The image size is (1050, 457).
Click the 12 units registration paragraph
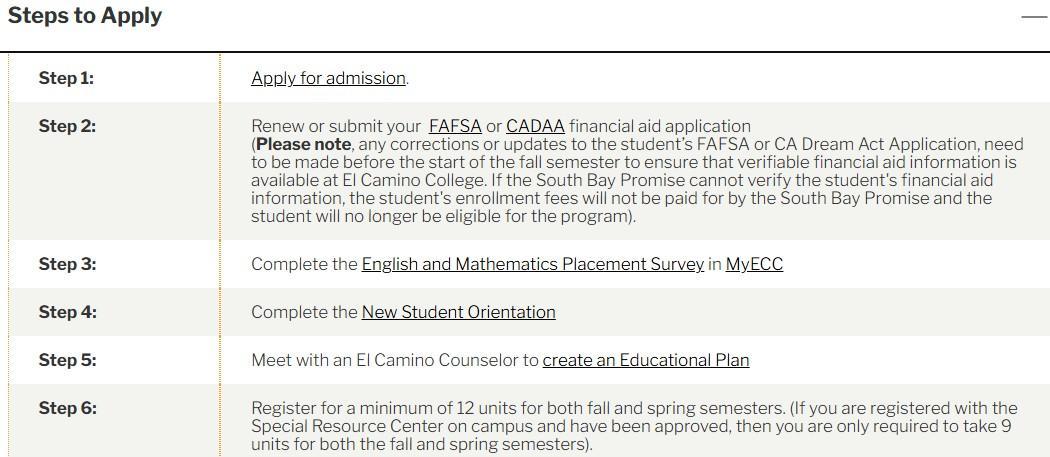point(633,425)
